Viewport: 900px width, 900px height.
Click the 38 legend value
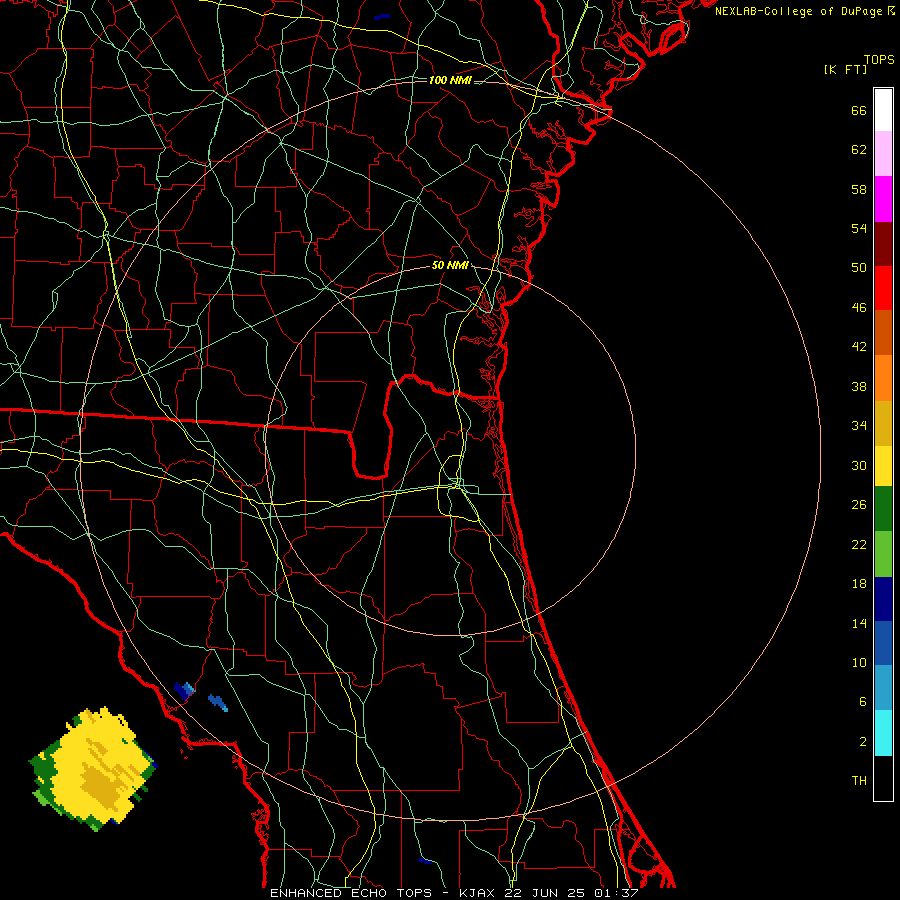(859, 386)
